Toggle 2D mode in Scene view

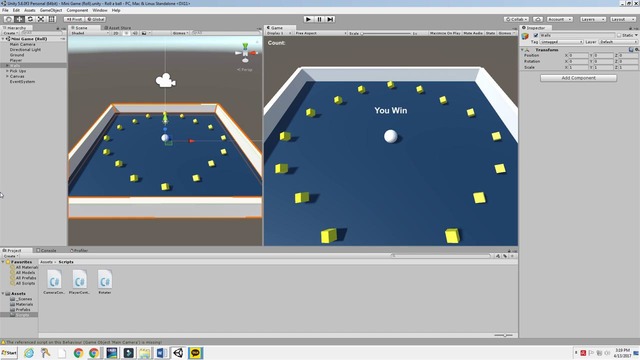tap(116, 33)
